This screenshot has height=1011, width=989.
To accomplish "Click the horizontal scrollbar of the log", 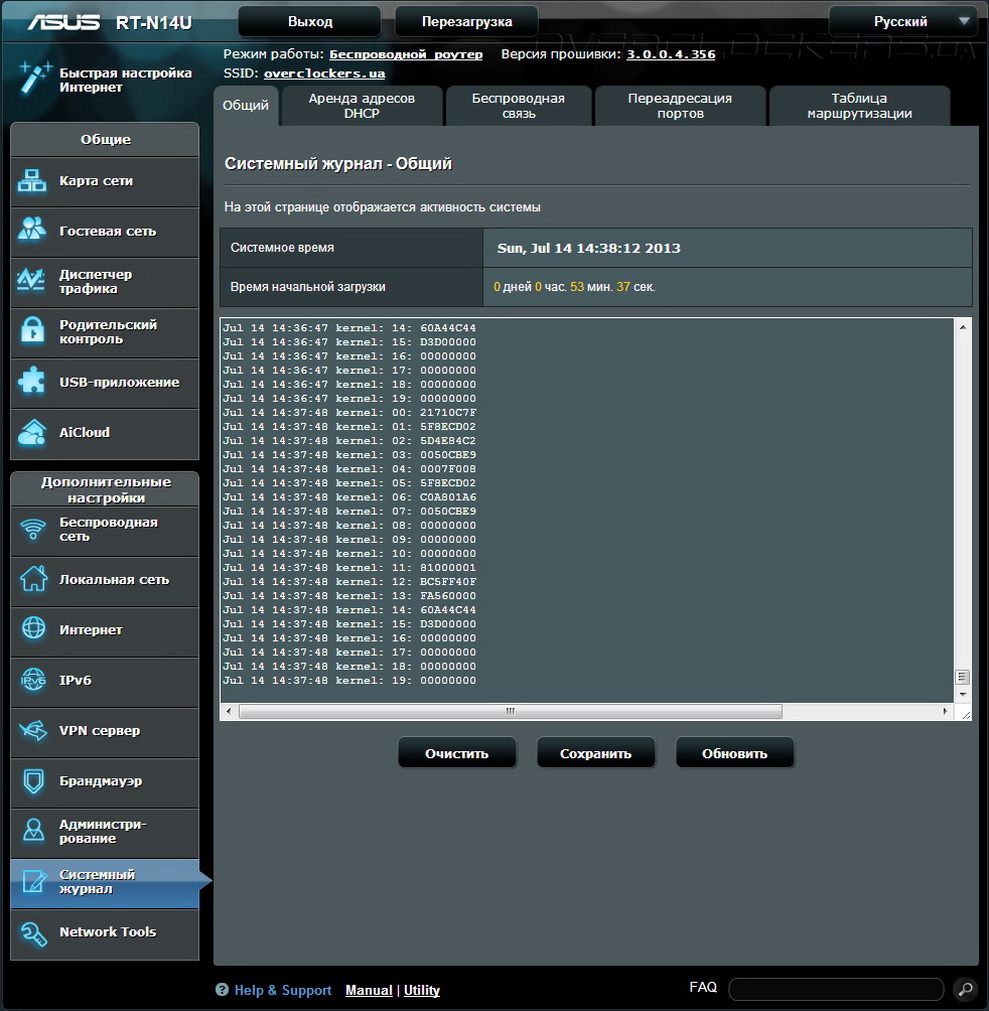I will (510, 711).
